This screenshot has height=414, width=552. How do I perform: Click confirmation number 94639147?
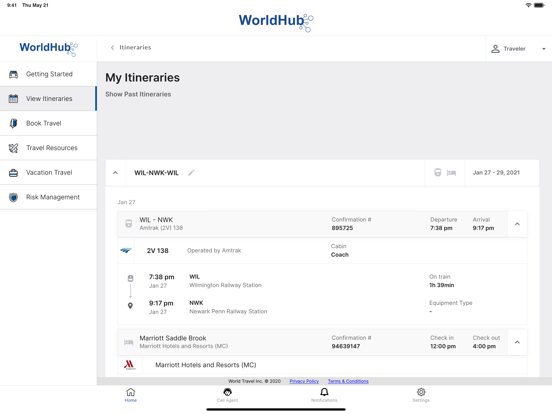pos(346,346)
